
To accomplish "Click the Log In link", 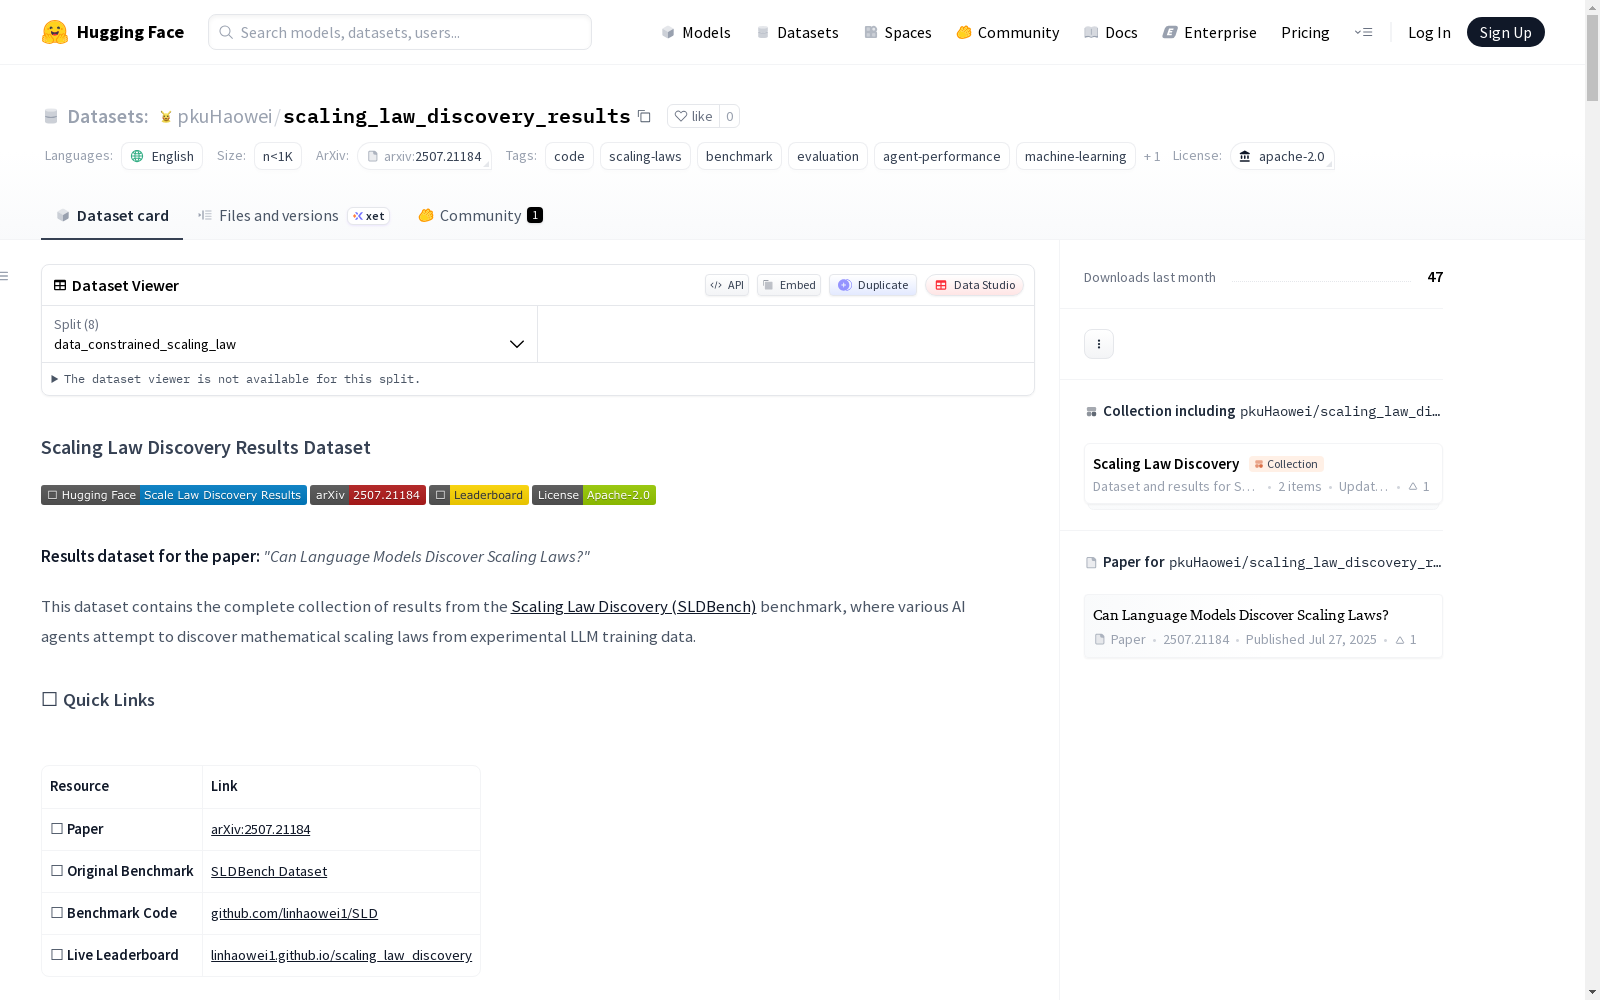I will click(x=1429, y=32).
